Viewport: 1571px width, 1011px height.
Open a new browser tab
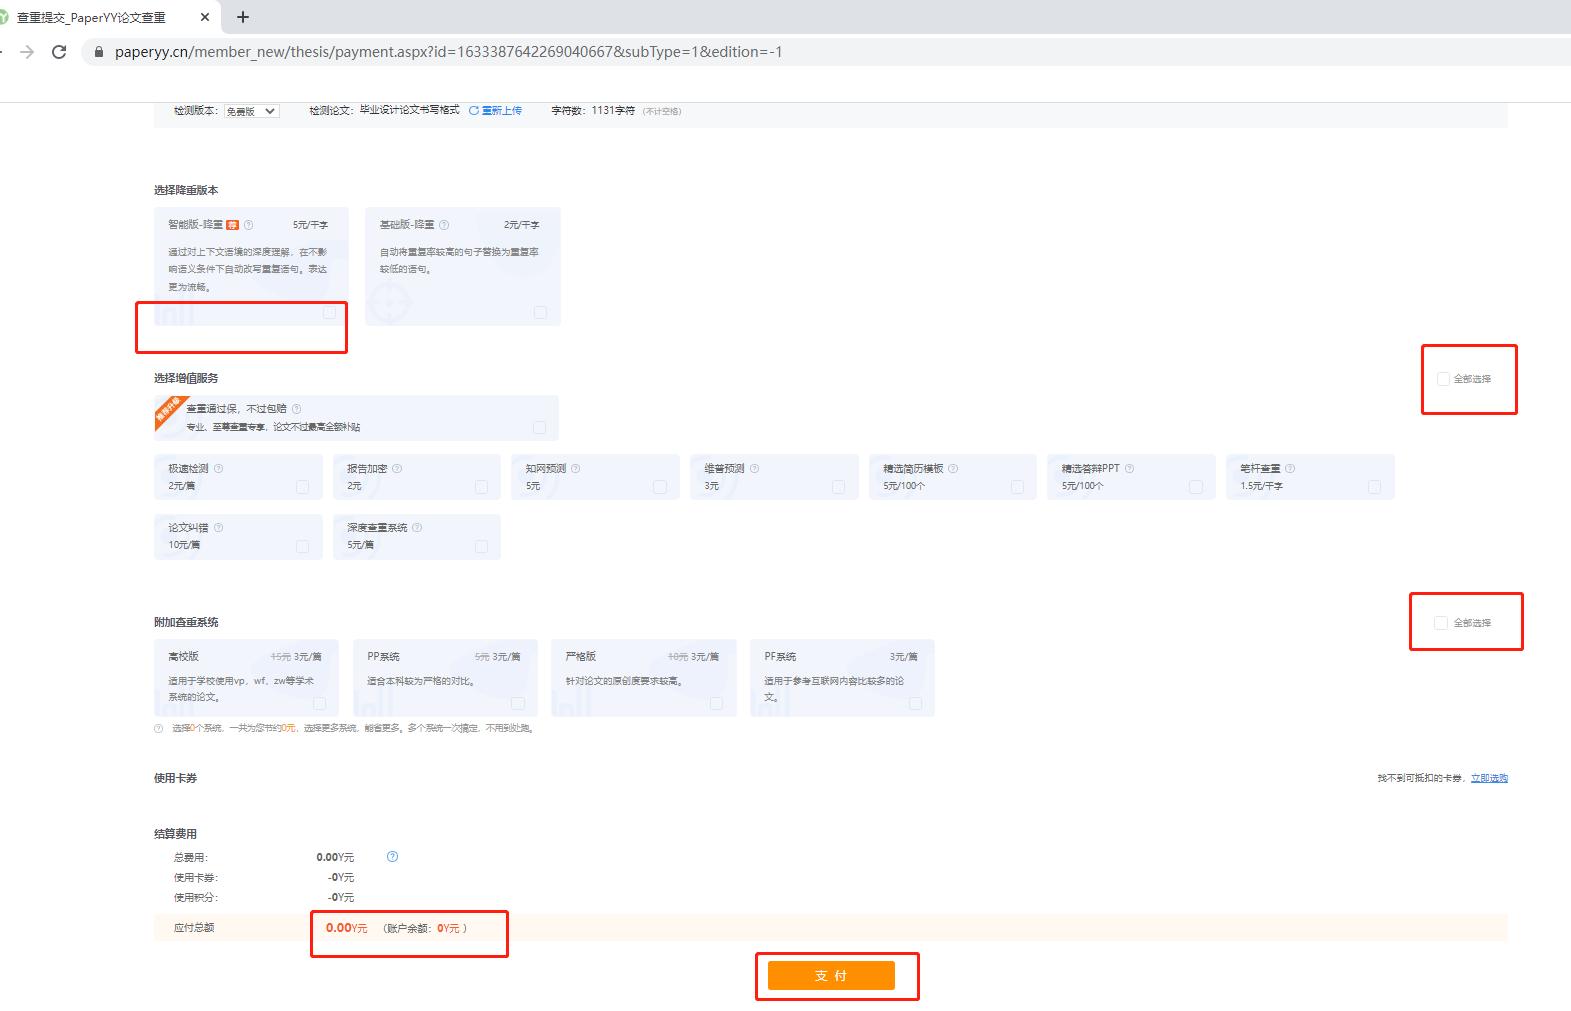(243, 17)
